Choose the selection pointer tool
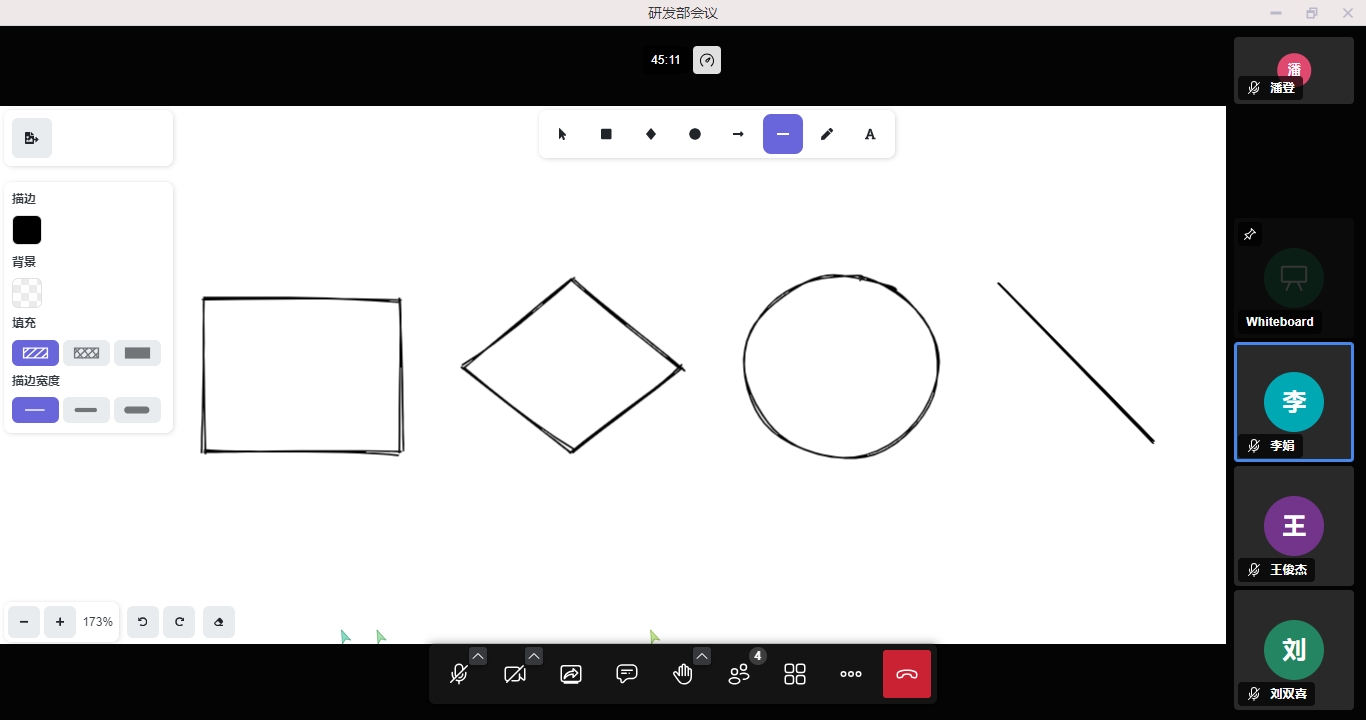 562,134
